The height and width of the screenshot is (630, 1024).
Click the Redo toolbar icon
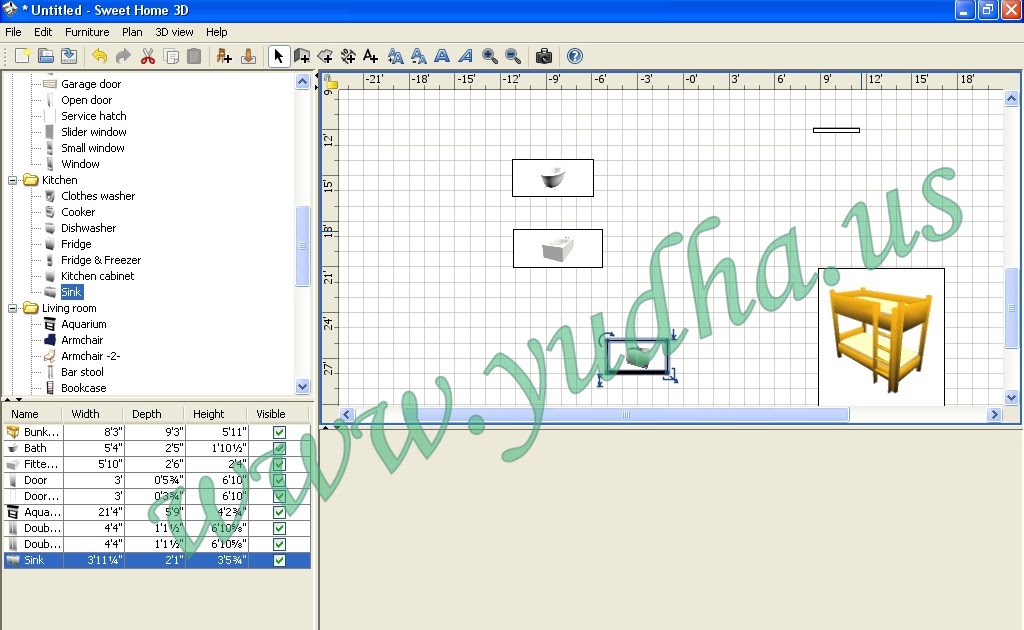[123, 56]
